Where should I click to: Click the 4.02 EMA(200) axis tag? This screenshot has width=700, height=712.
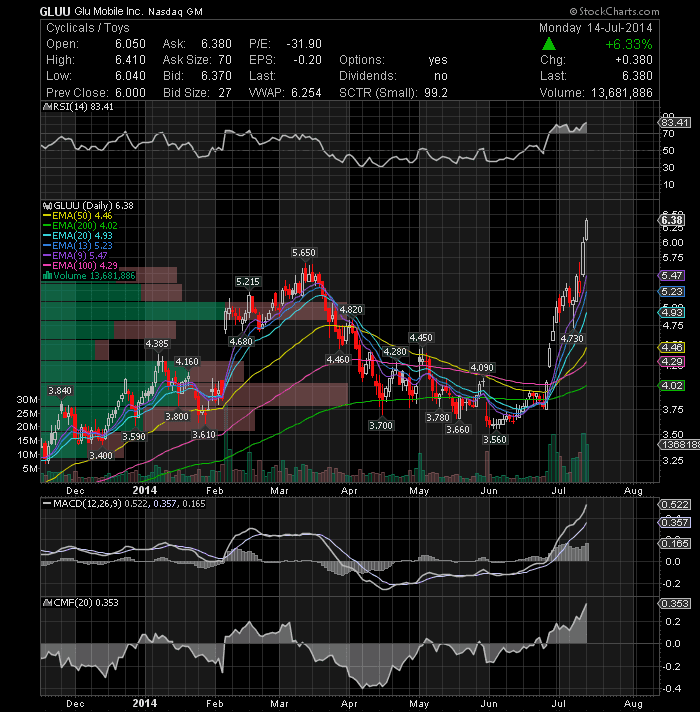click(671, 386)
